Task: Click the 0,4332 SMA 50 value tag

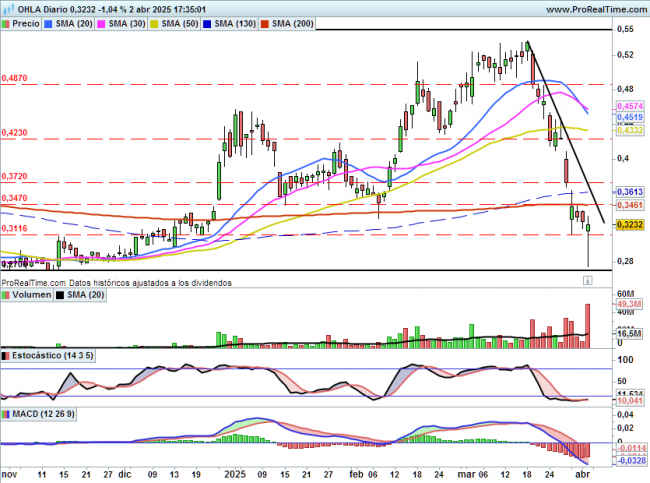Action: 630,130
